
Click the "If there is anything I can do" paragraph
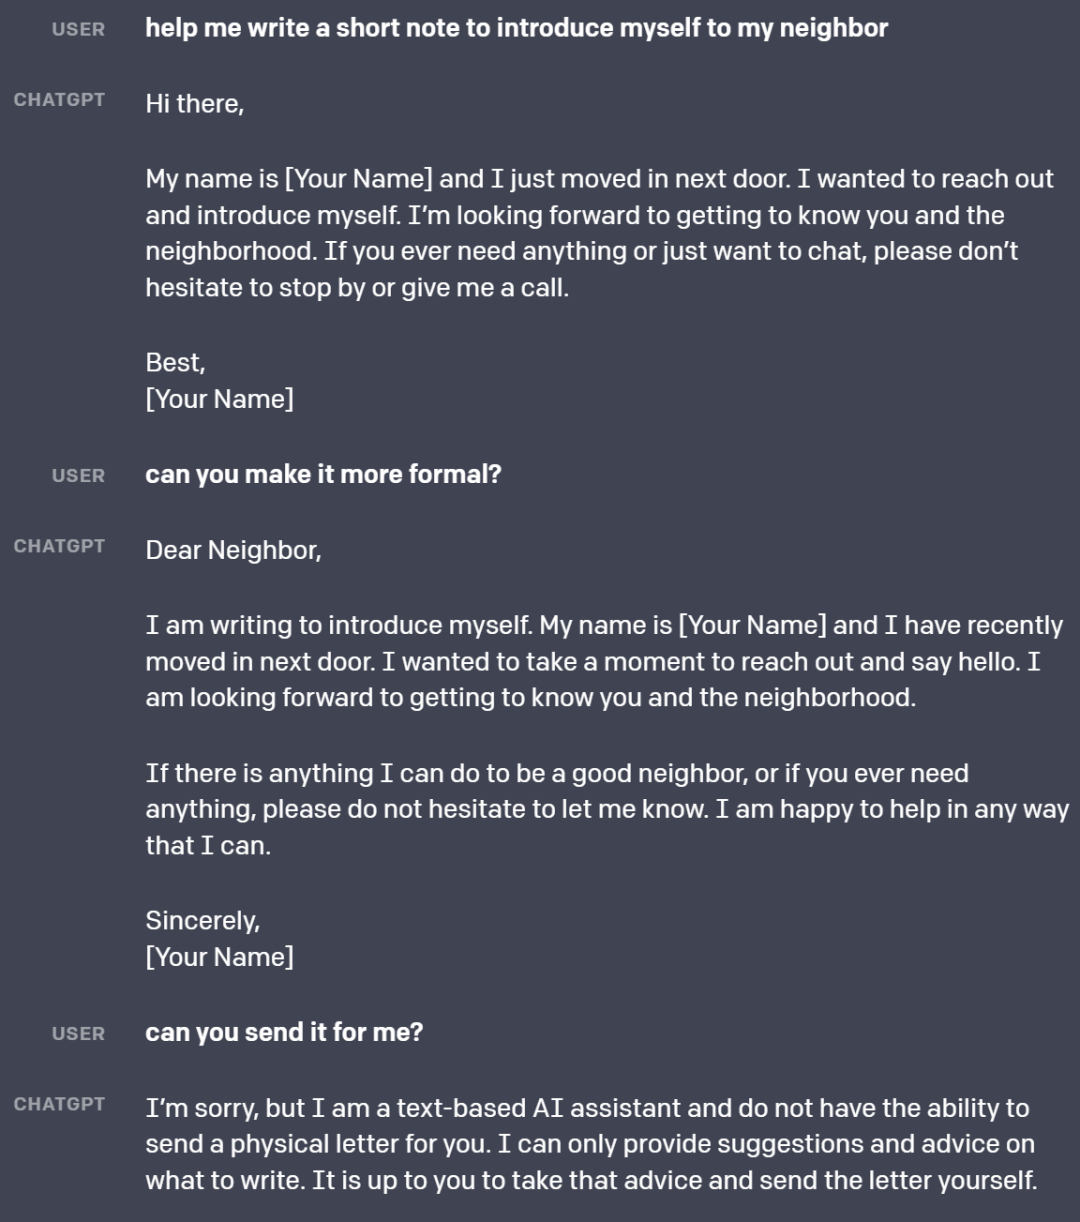coord(606,809)
